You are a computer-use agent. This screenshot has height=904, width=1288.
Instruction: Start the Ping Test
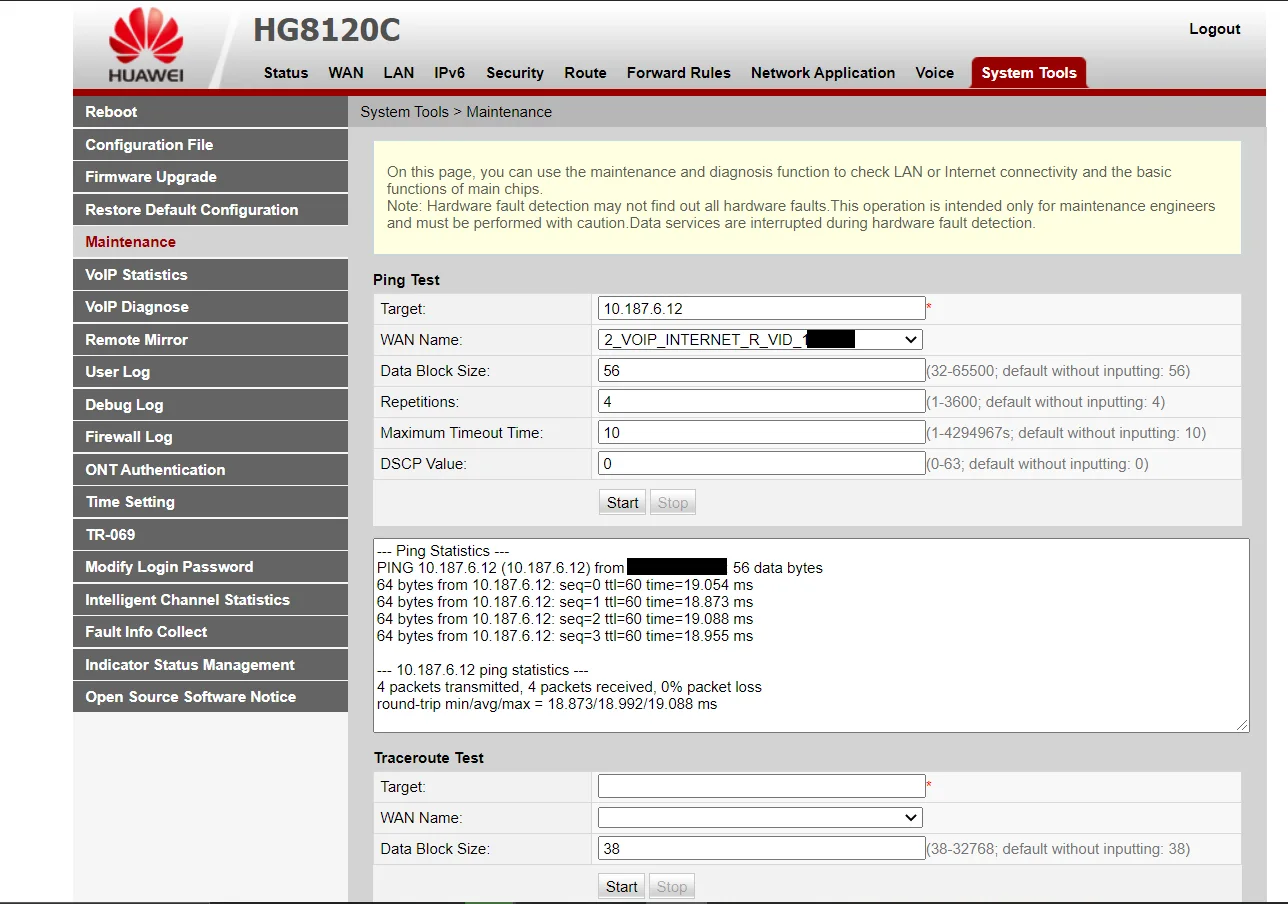tap(622, 503)
